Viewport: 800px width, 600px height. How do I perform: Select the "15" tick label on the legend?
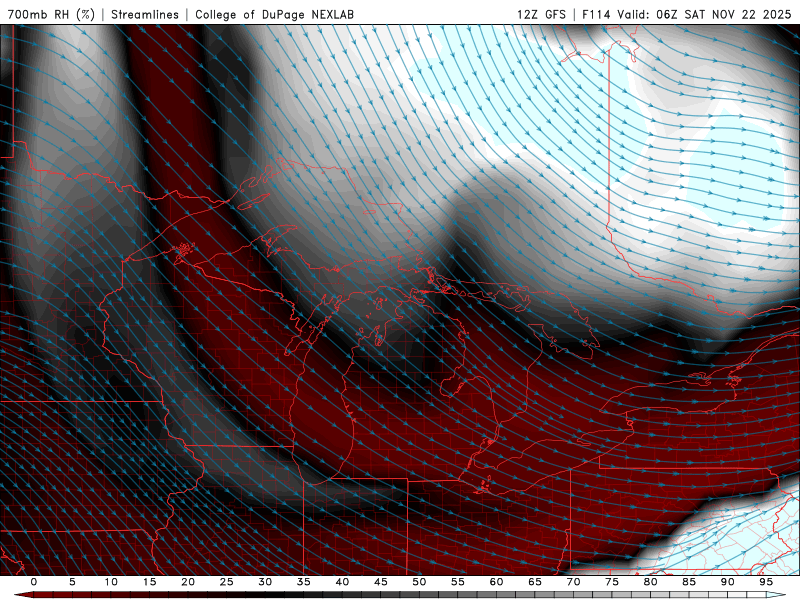[x=149, y=582]
